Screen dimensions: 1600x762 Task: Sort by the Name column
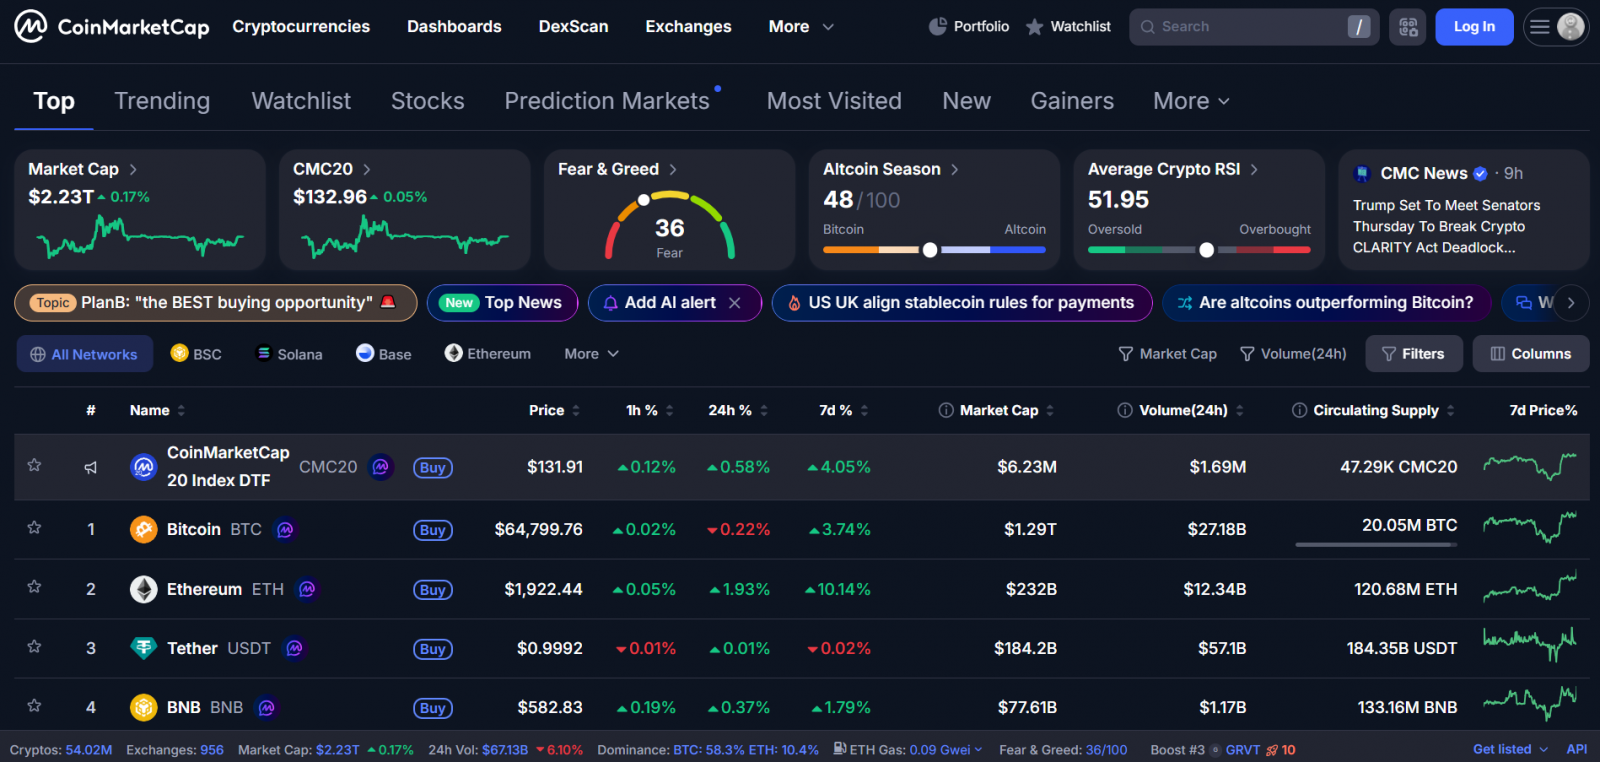point(157,411)
